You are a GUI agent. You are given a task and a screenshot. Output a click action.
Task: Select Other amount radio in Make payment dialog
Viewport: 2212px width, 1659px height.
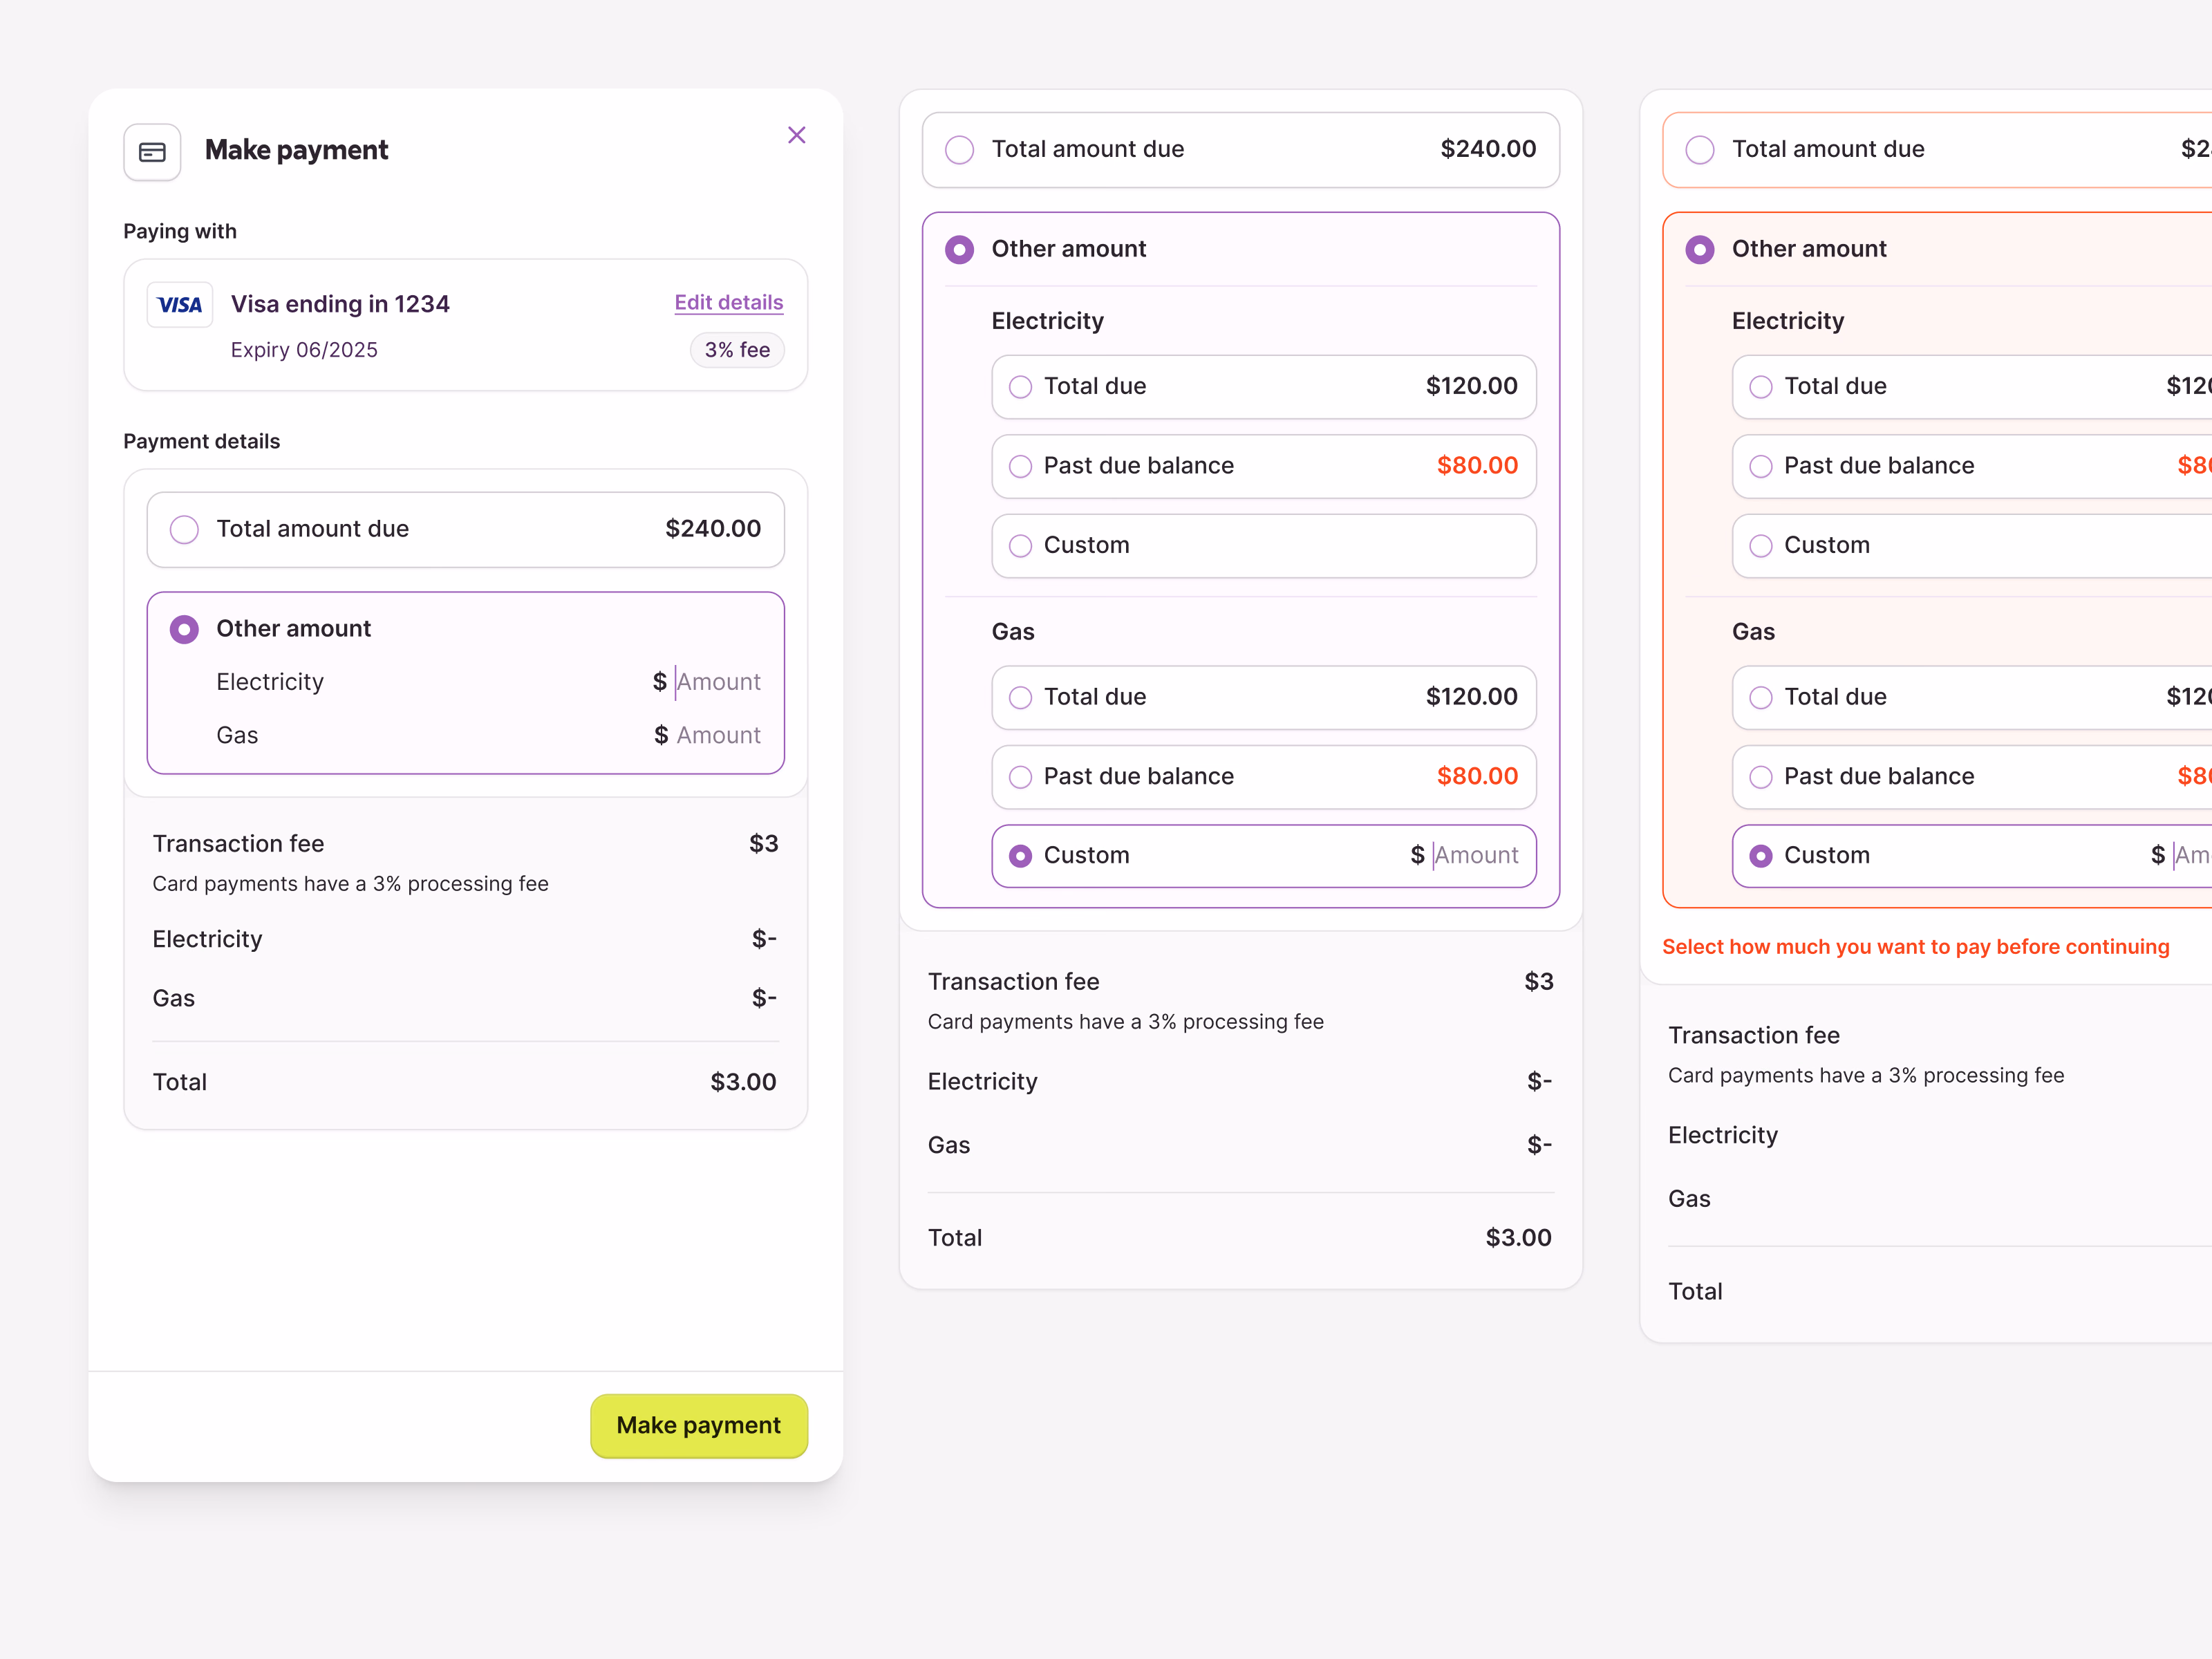[184, 629]
